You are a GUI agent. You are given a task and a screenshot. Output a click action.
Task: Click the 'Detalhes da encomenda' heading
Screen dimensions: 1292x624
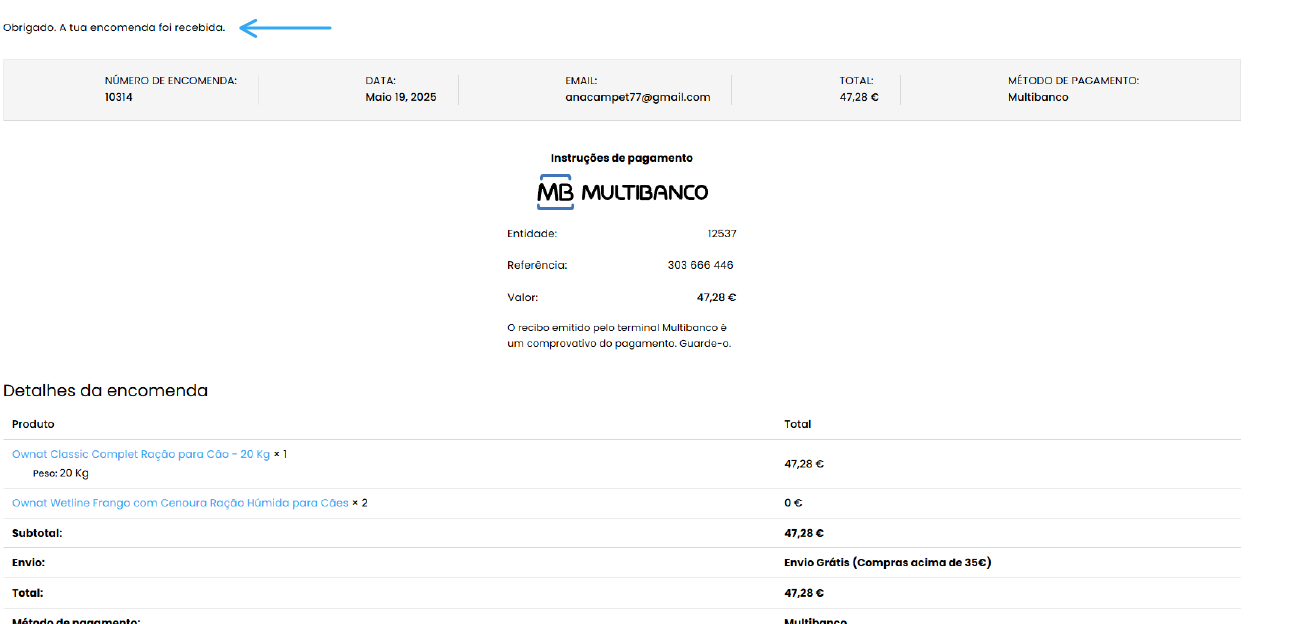(x=105, y=391)
